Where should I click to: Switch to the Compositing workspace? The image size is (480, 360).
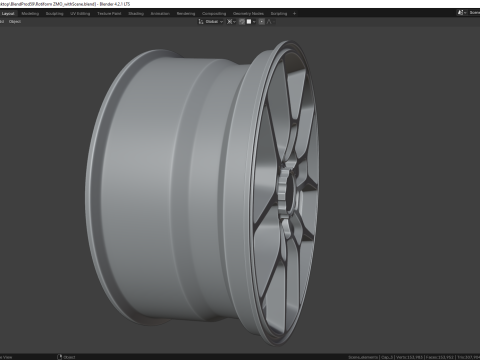click(x=214, y=14)
